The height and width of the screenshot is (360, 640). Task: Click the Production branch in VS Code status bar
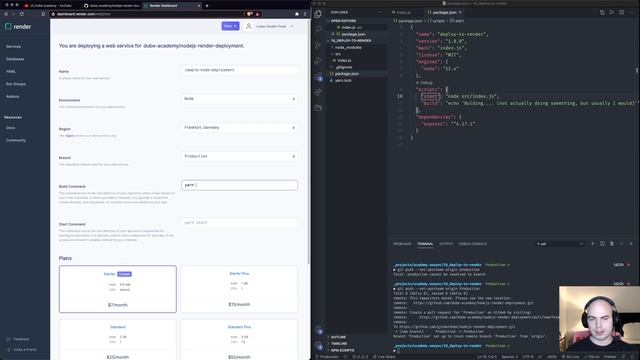click(x=327, y=357)
